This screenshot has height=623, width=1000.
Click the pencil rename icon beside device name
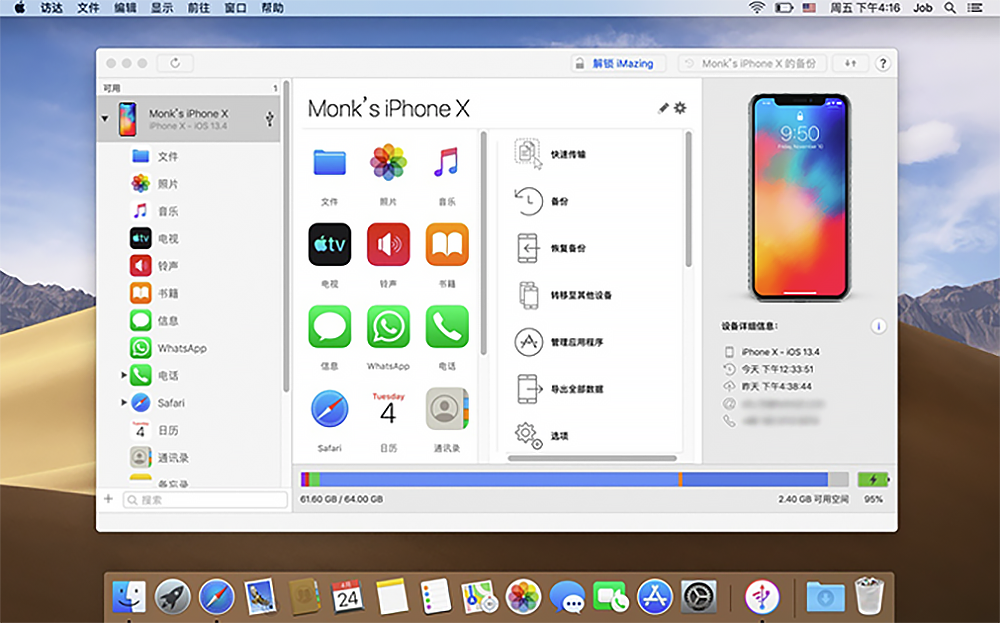pos(663,108)
